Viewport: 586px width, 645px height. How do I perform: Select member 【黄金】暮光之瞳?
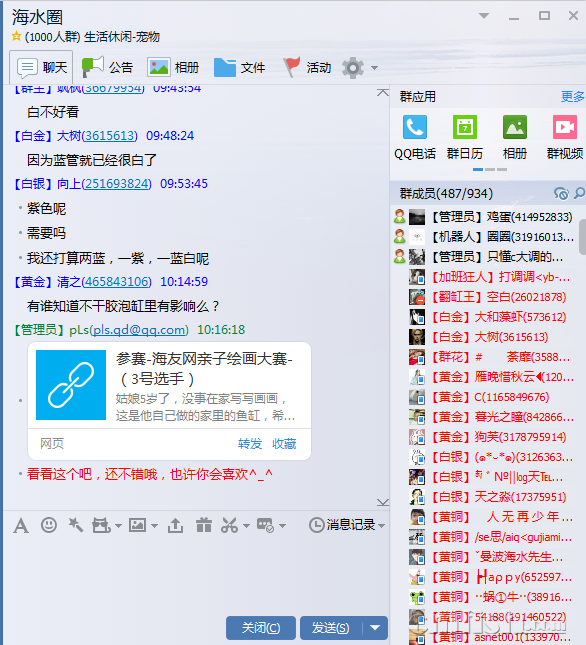(x=487, y=417)
